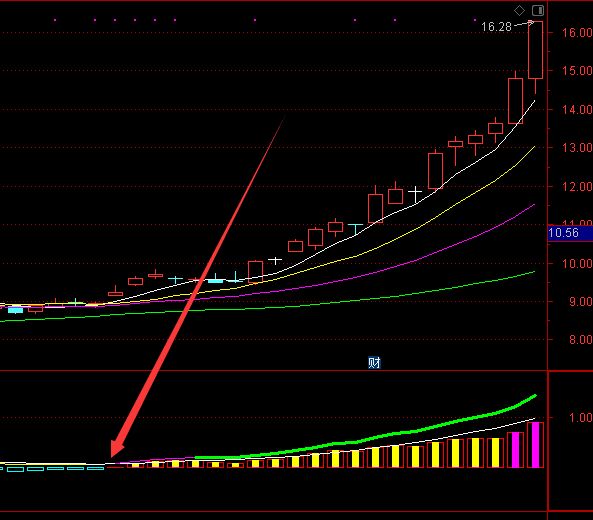
Task: Open the 财 finance info marker
Action: (x=374, y=363)
